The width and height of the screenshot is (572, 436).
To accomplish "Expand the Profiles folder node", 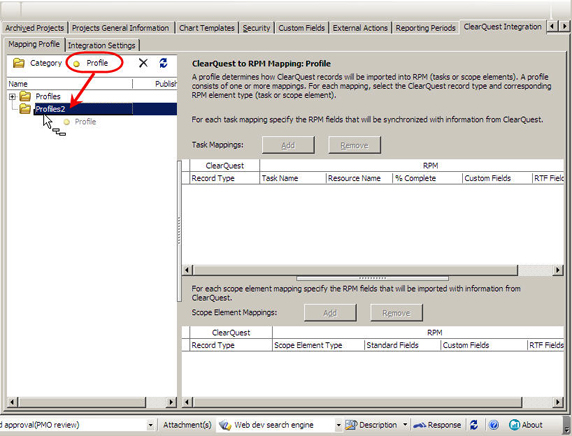I will (12, 97).
